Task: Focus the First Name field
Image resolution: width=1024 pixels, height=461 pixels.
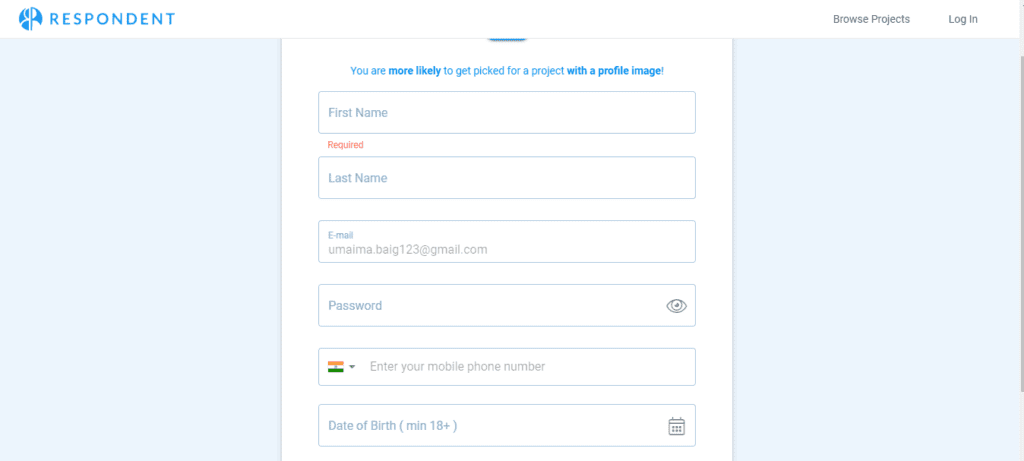Action: pos(507,112)
